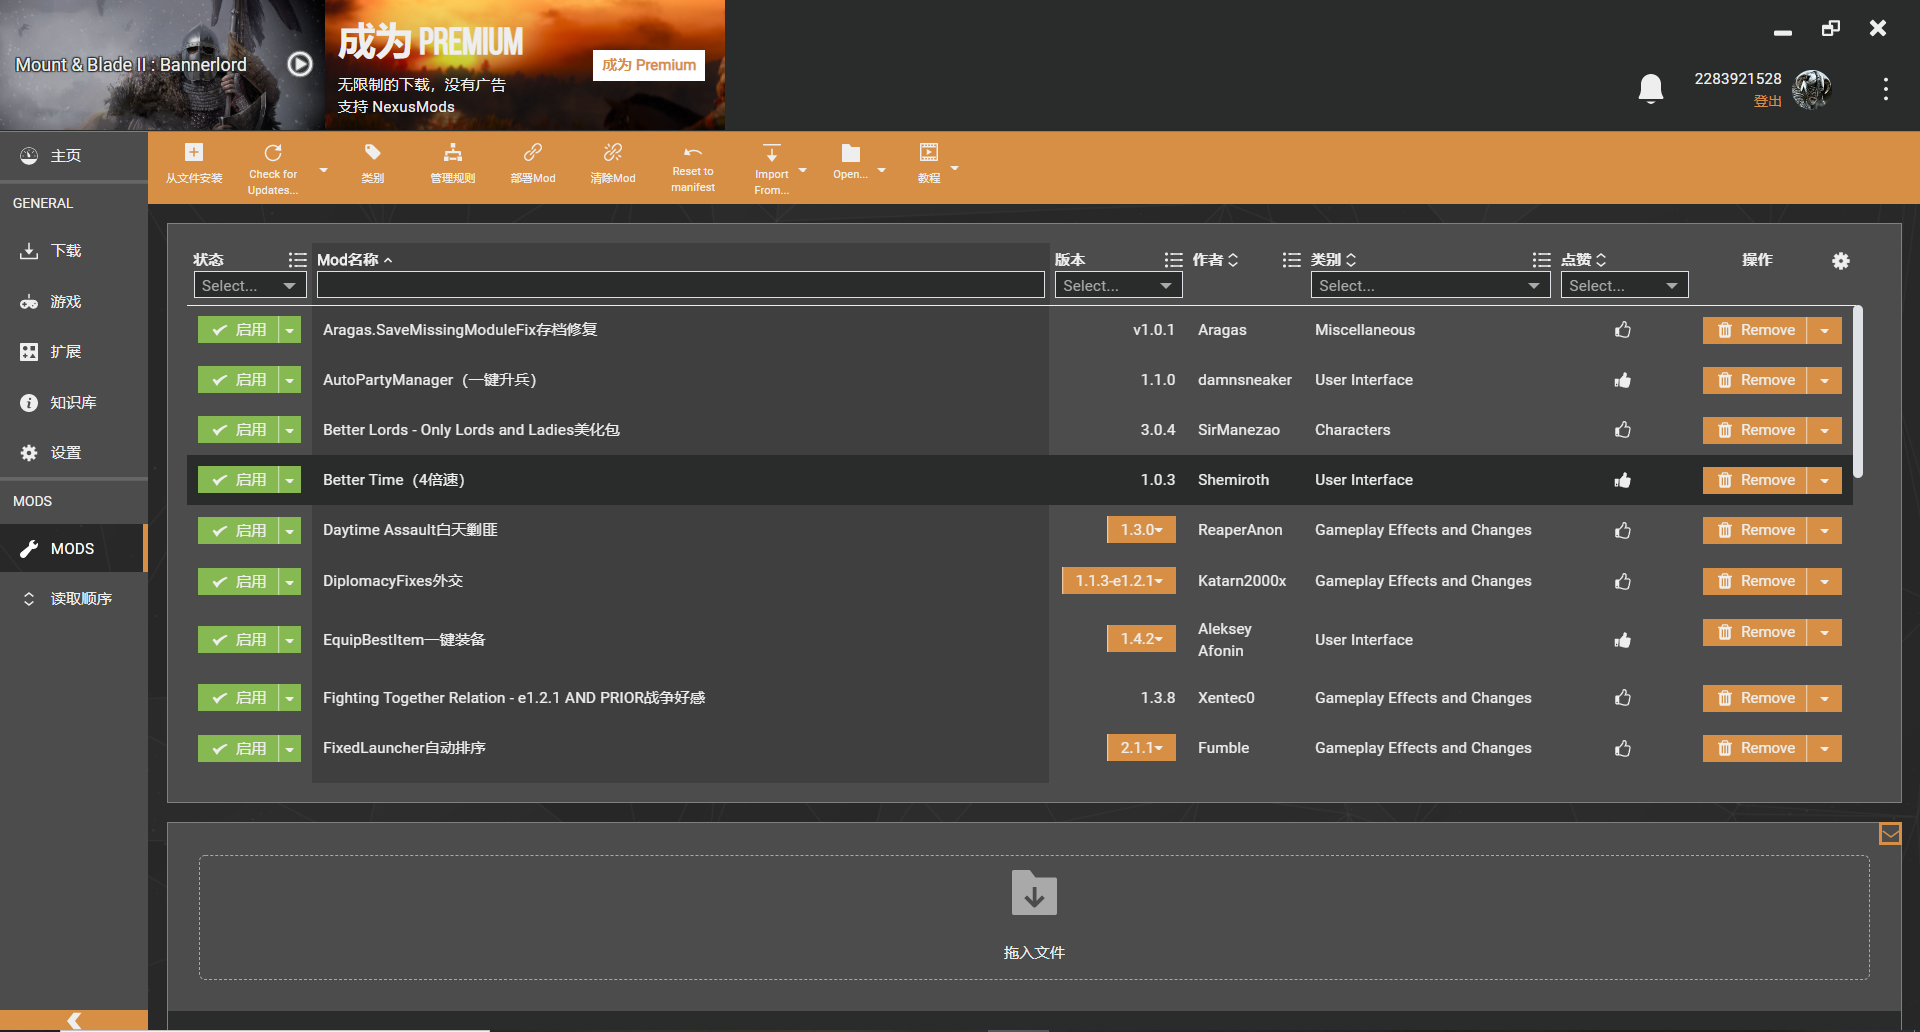Image resolution: width=1920 pixels, height=1032 pixels.
Task: Toggle enabled state of Daytime Assault
Action: (238, 530)
